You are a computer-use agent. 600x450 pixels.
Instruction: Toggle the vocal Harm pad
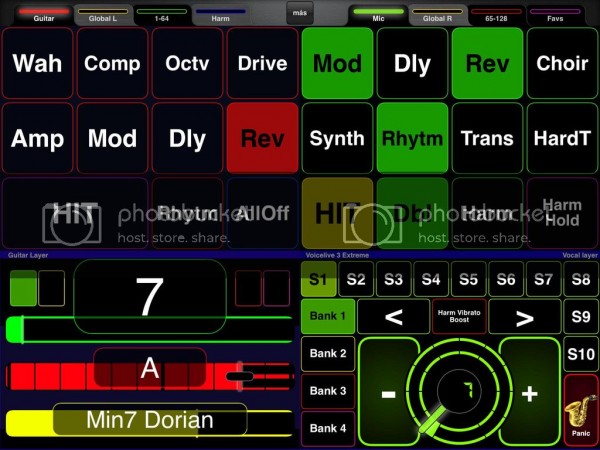point(488,213)
